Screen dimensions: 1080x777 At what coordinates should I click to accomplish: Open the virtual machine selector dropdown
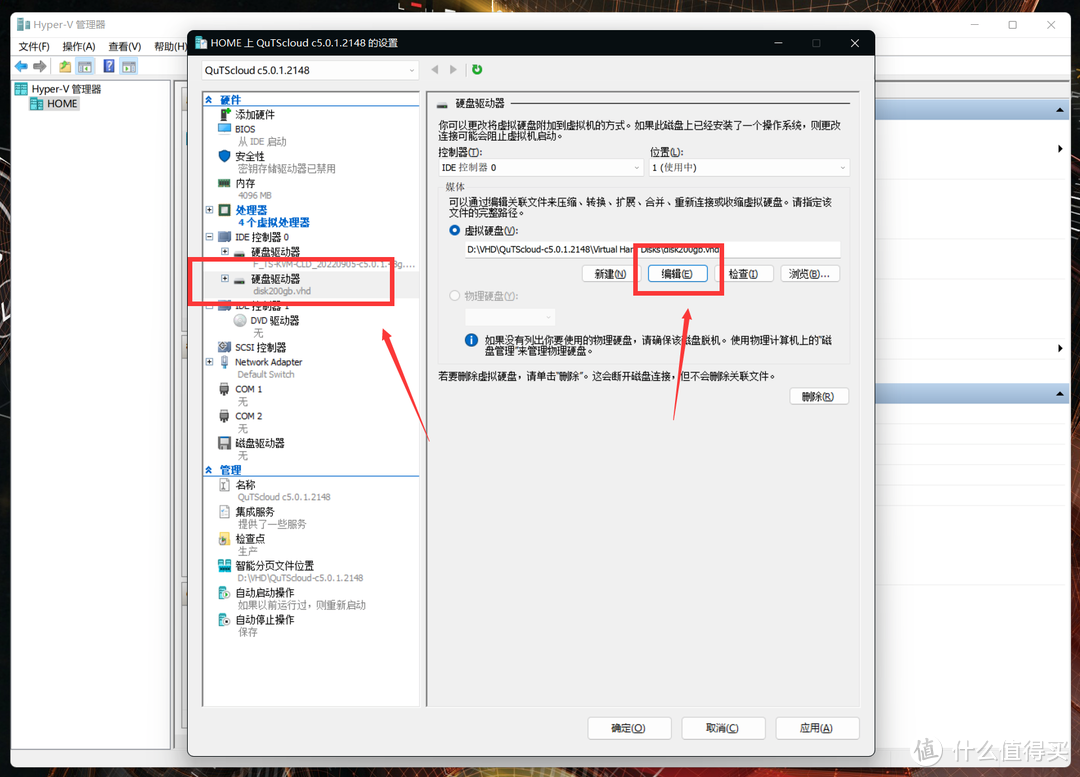[x=310, y=70]
